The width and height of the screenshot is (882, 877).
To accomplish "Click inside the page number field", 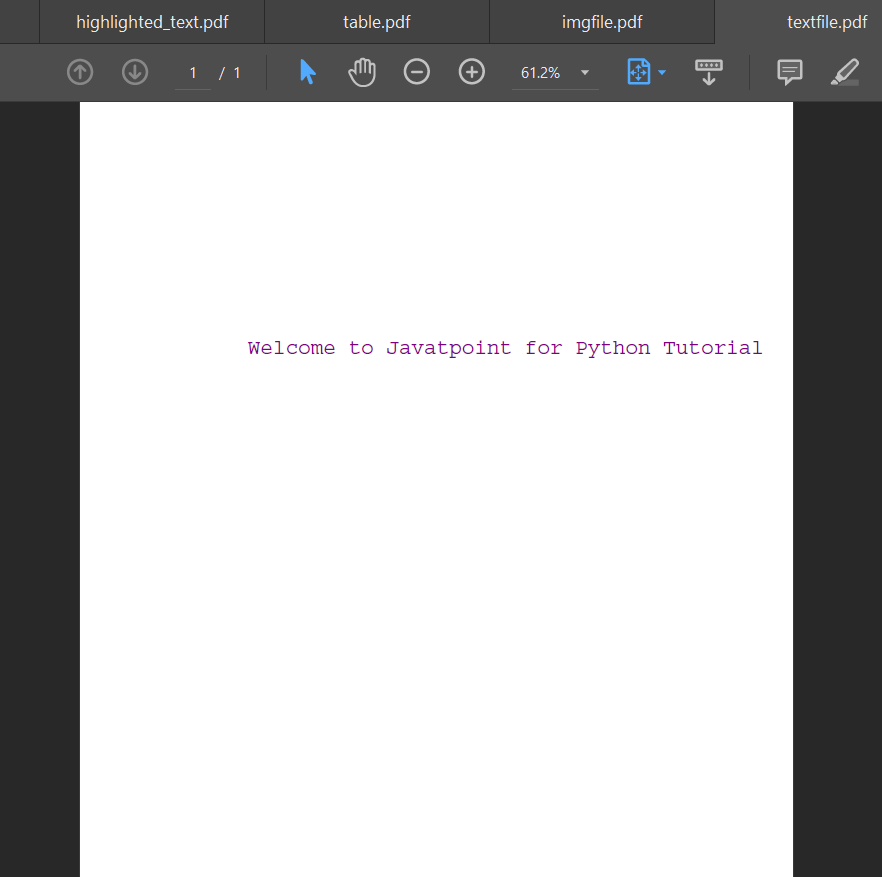I will [192, 71].
